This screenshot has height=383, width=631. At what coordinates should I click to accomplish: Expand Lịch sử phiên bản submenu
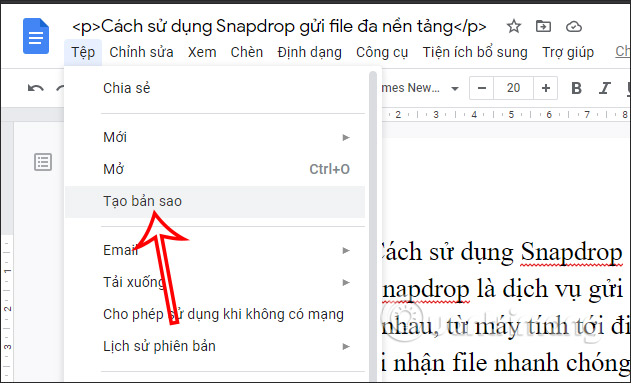[x=215, y=346]
